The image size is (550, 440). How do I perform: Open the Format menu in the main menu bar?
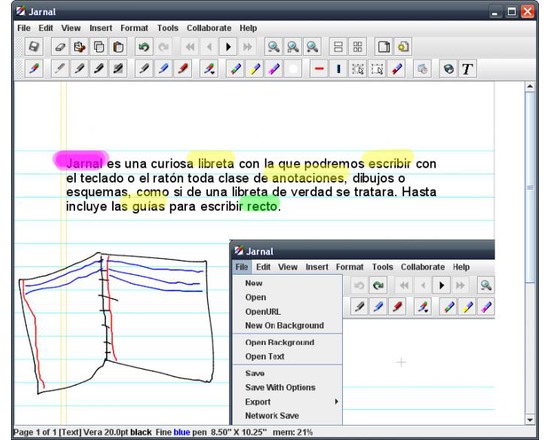pos(134,28)
